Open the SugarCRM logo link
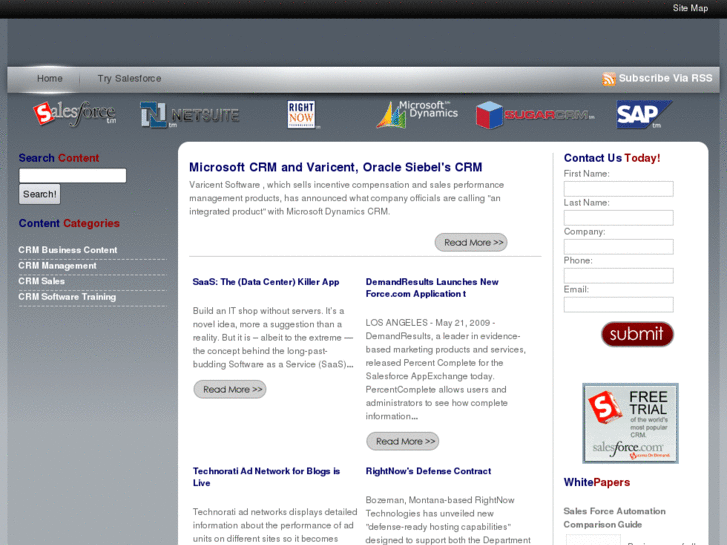727x545 pixels. point(535,115)
